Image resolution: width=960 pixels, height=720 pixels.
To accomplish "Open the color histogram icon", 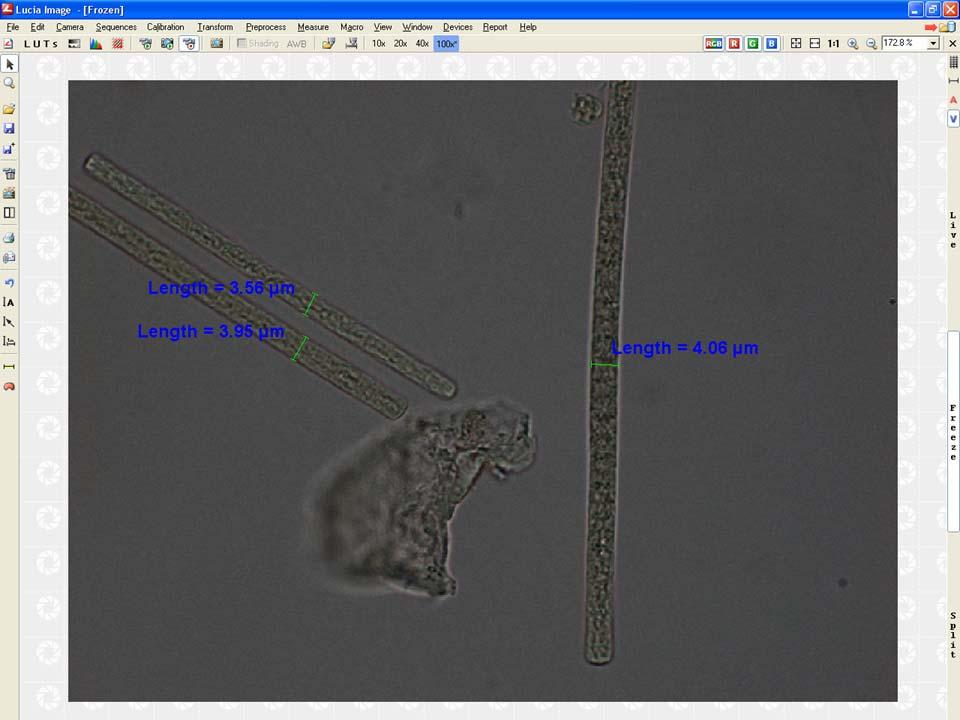I will coord(96,43).
